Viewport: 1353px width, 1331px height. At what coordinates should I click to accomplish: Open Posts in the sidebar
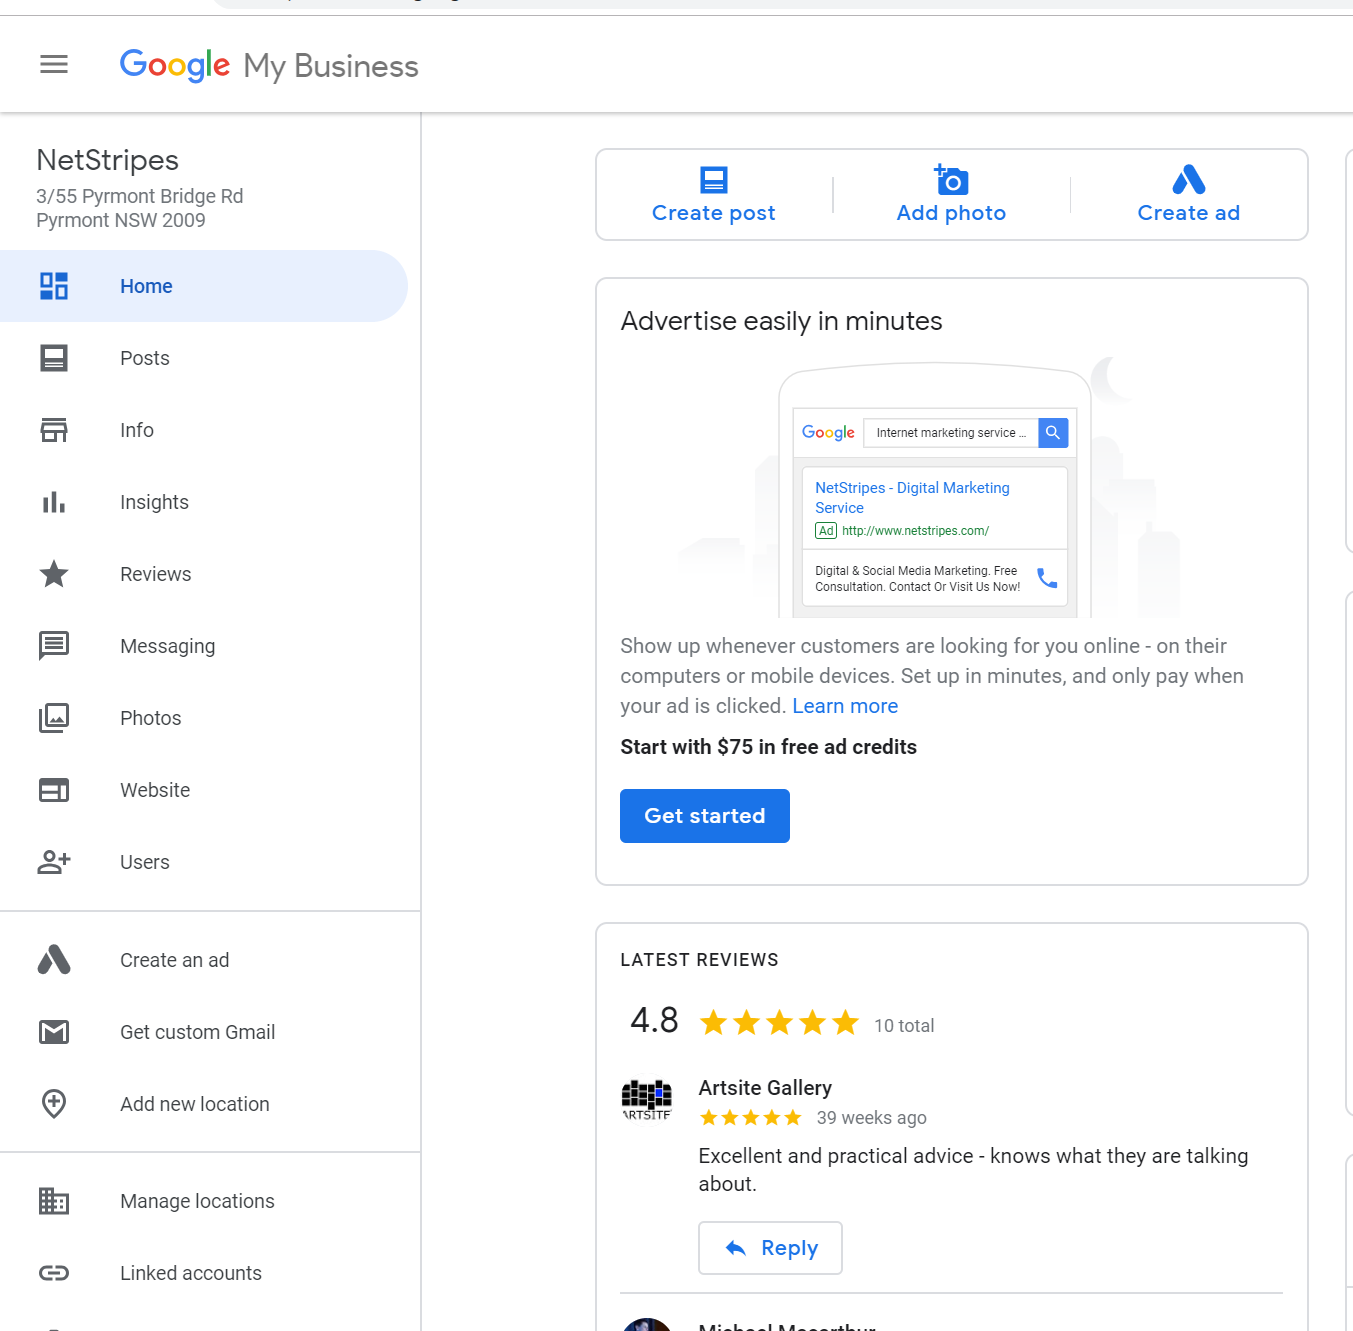tap(204, 358)
